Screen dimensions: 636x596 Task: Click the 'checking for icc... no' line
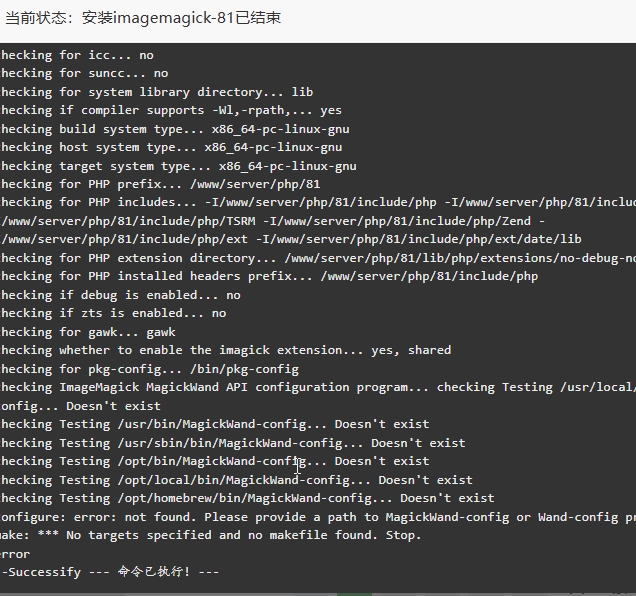(78, 55)
